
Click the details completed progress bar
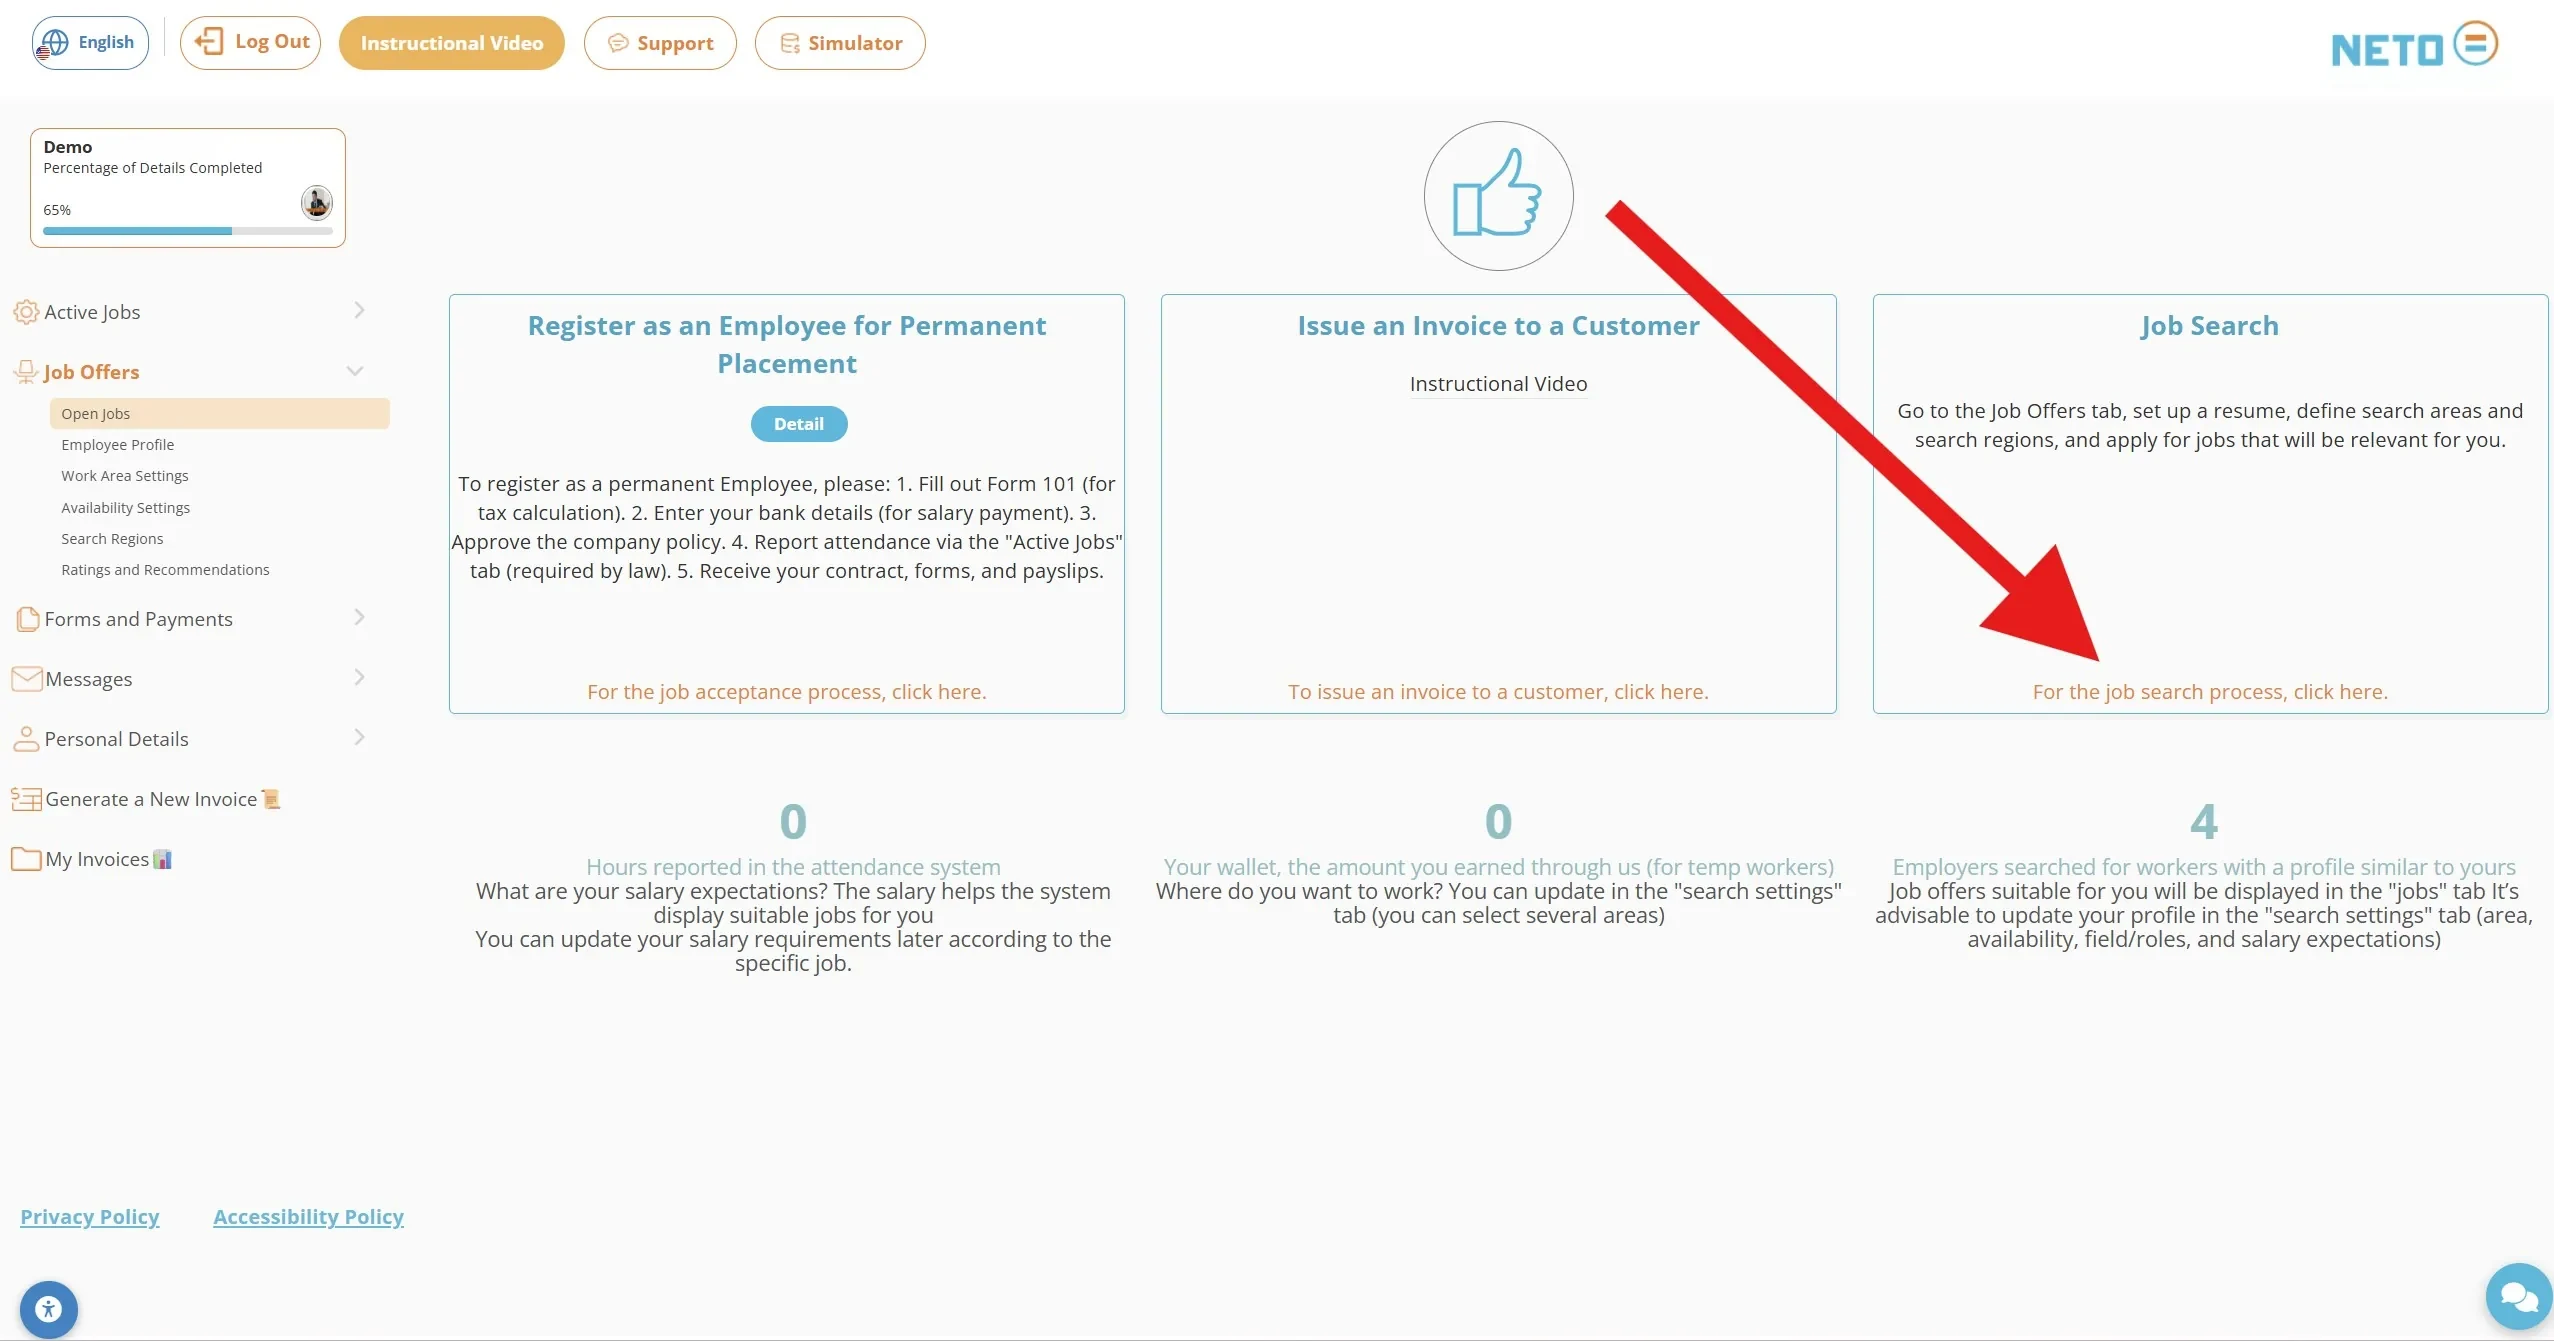pos(188,231)
